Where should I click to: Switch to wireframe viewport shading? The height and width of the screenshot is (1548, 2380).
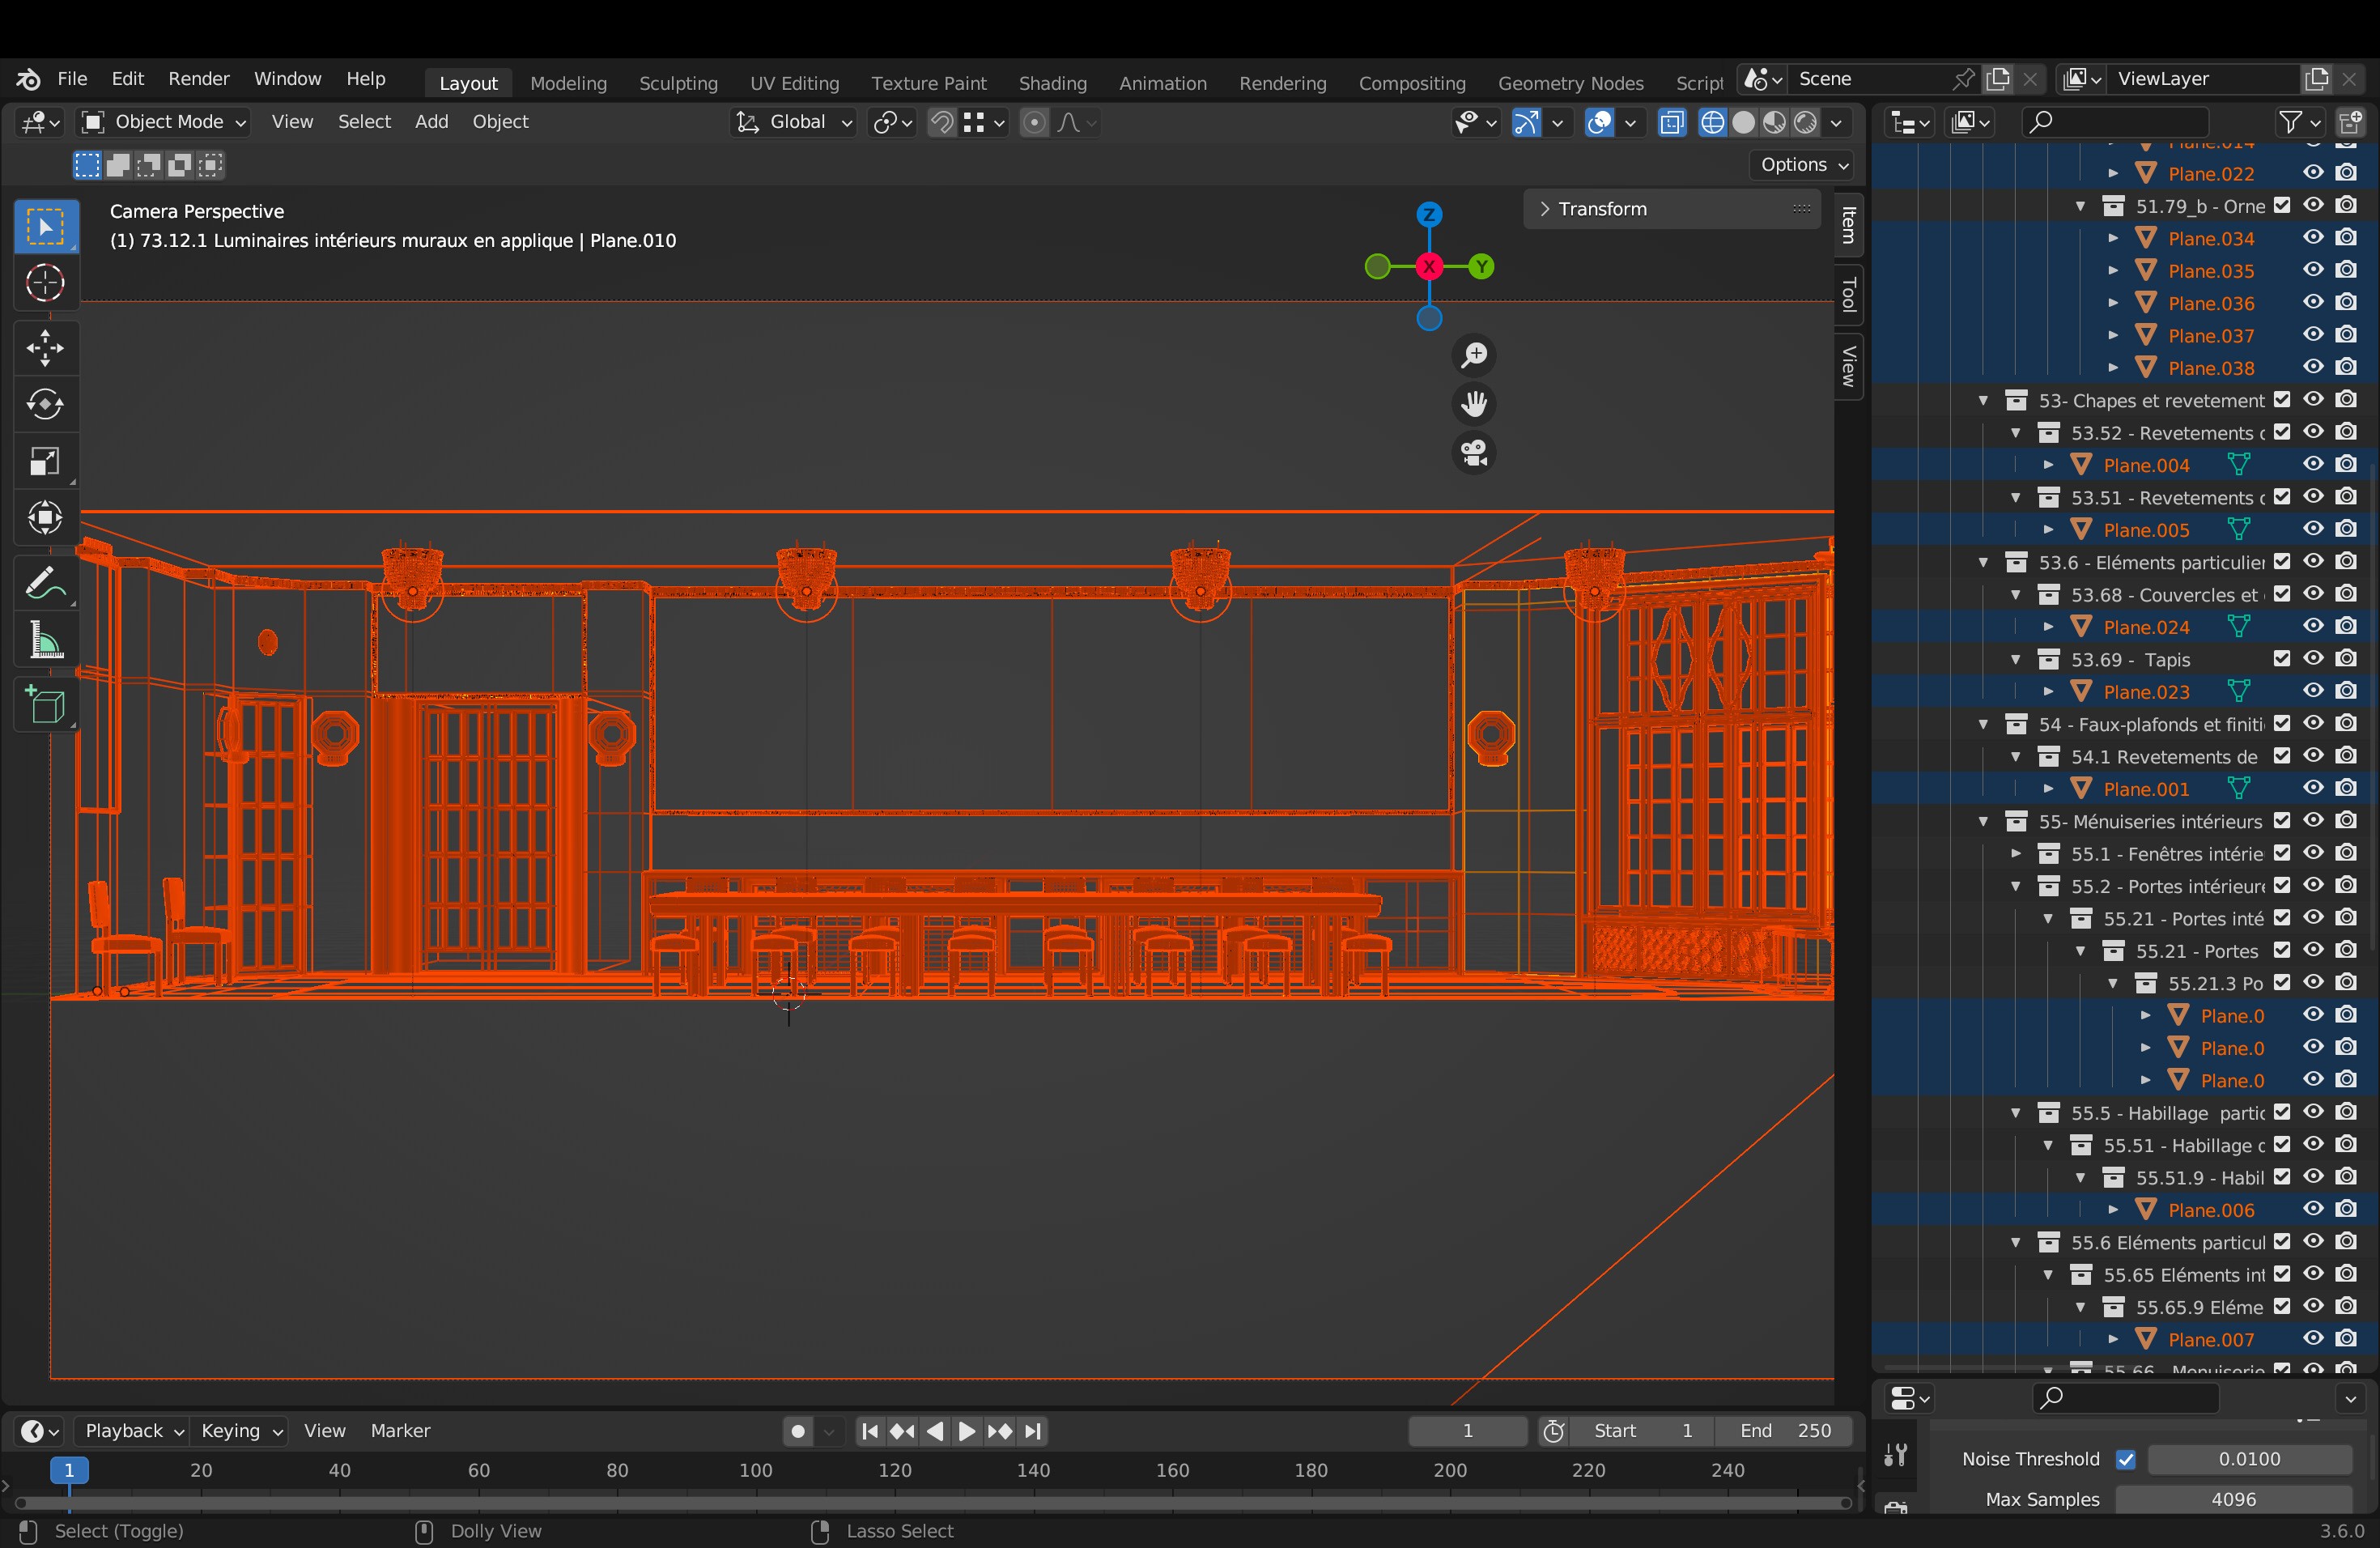[x=1712, y=122]
